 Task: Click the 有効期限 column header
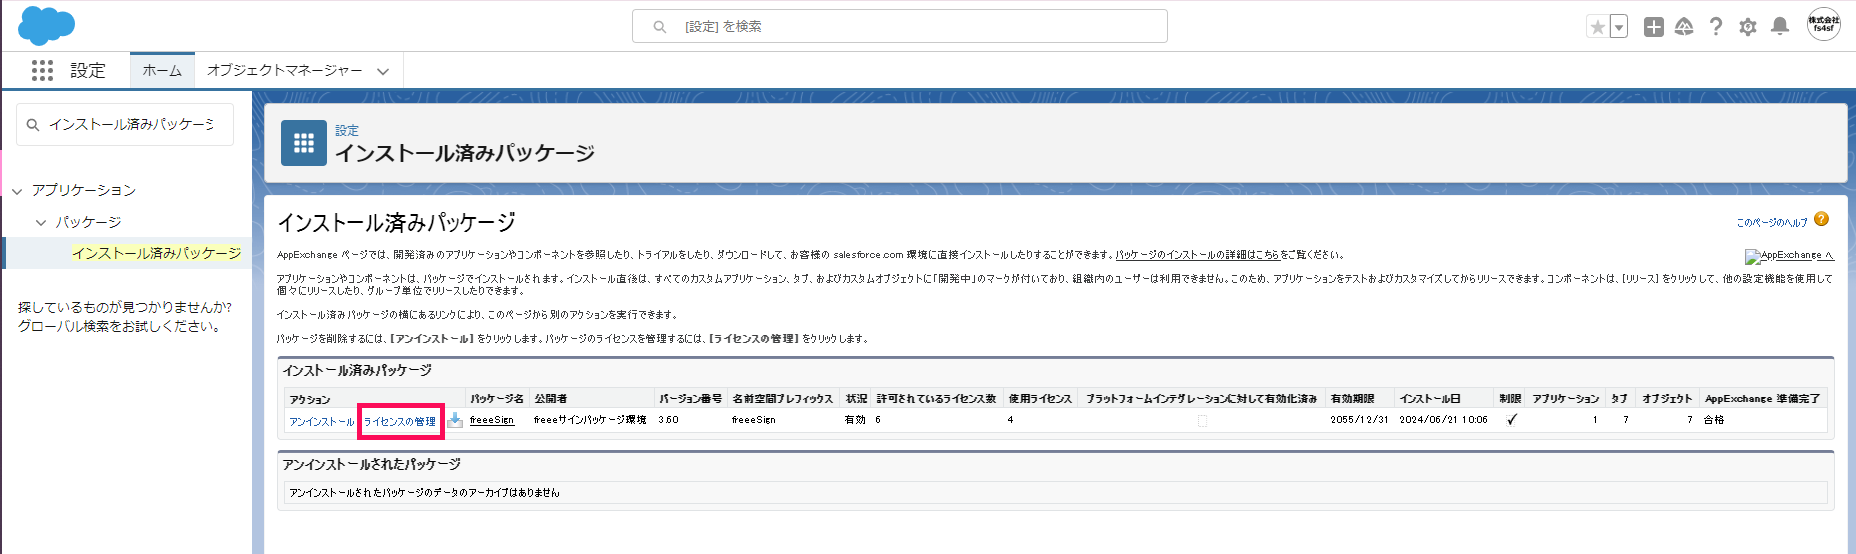(x=1352, y=398)
